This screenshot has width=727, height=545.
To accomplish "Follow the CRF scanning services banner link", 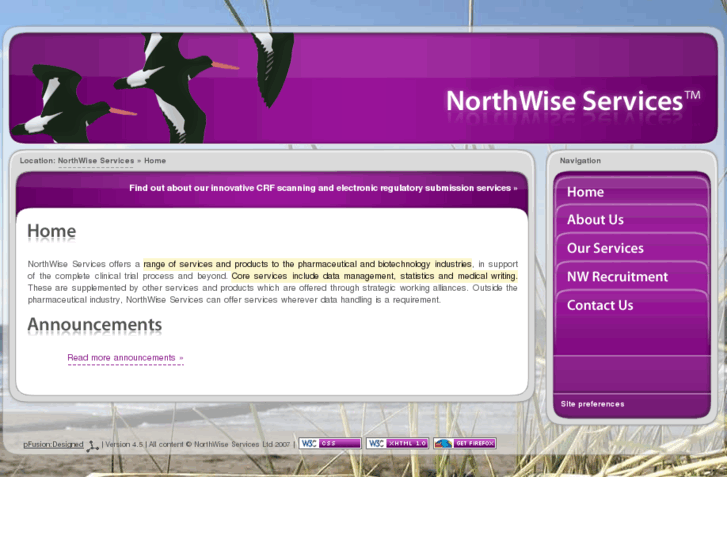I will coord(323,188).
